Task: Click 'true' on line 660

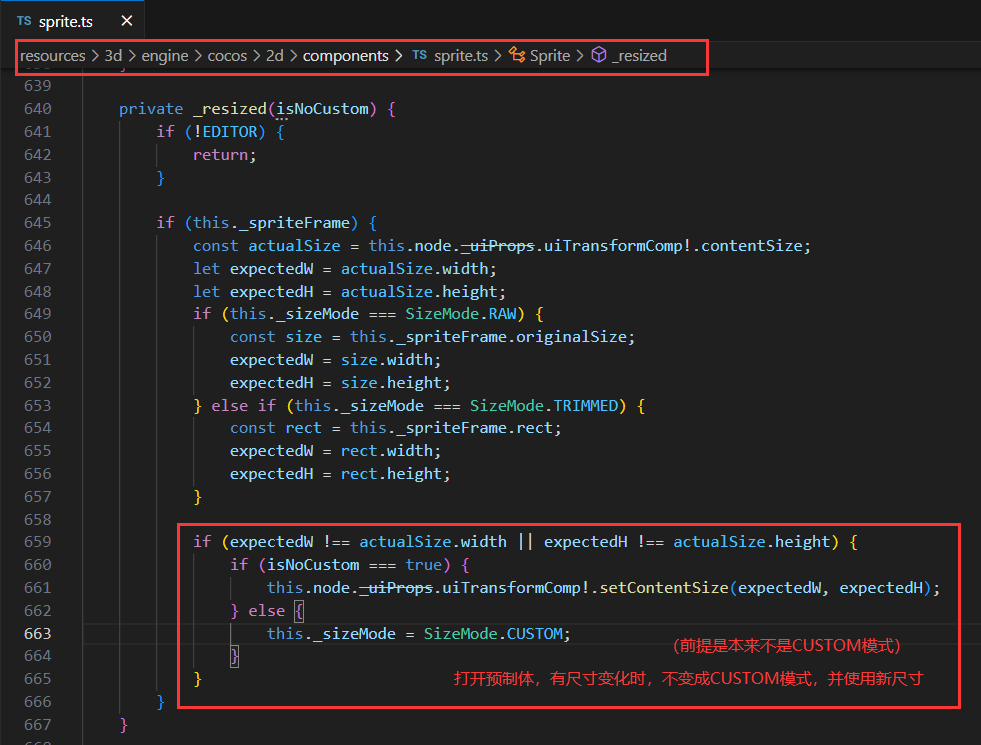Action: click(x=424, y=565)
